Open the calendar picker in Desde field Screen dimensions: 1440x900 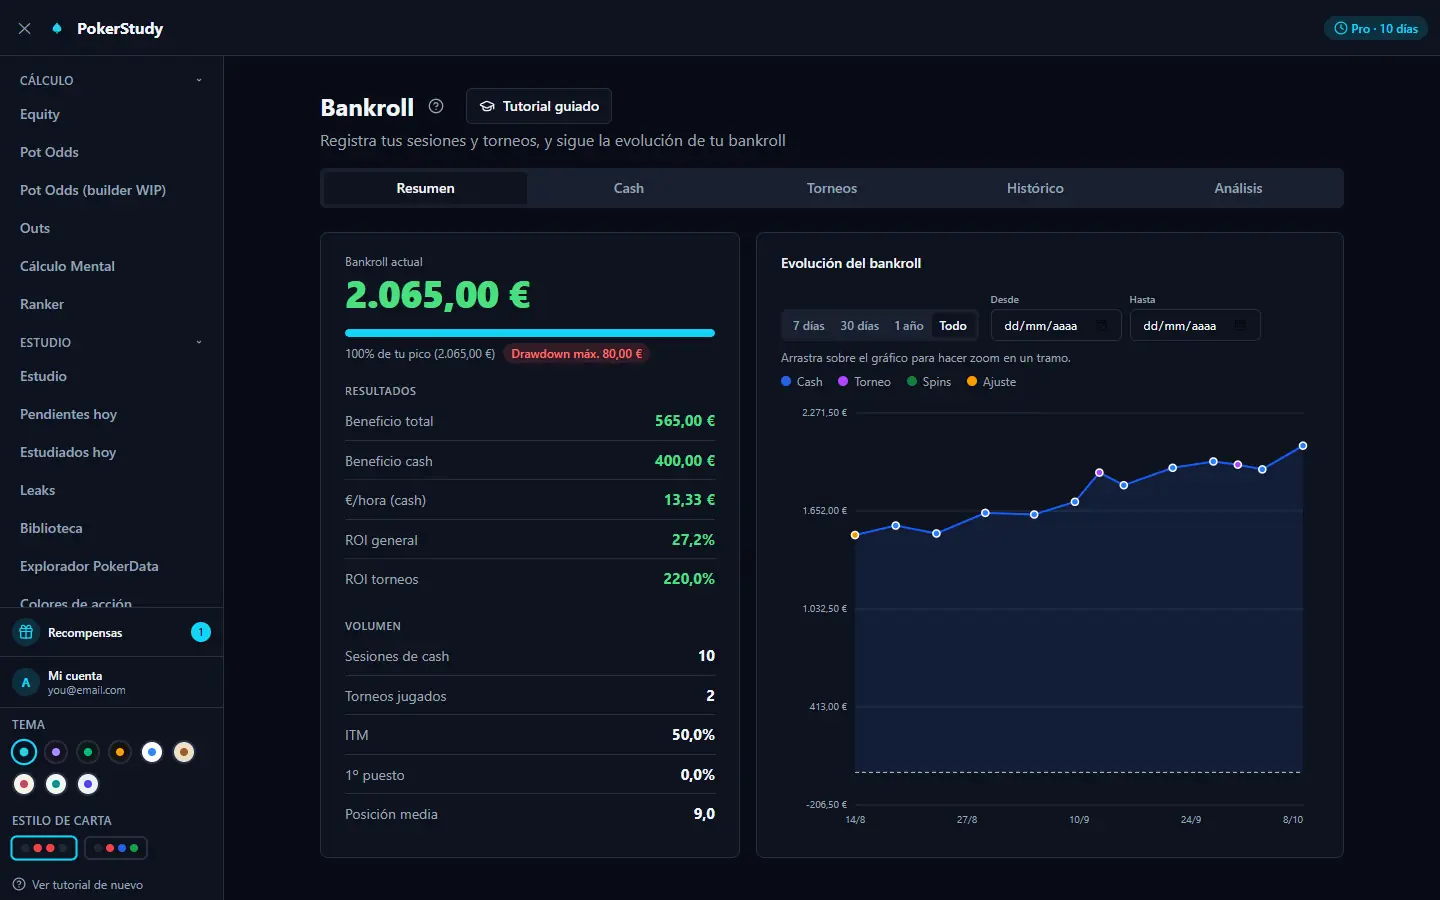click(1102, 326)
